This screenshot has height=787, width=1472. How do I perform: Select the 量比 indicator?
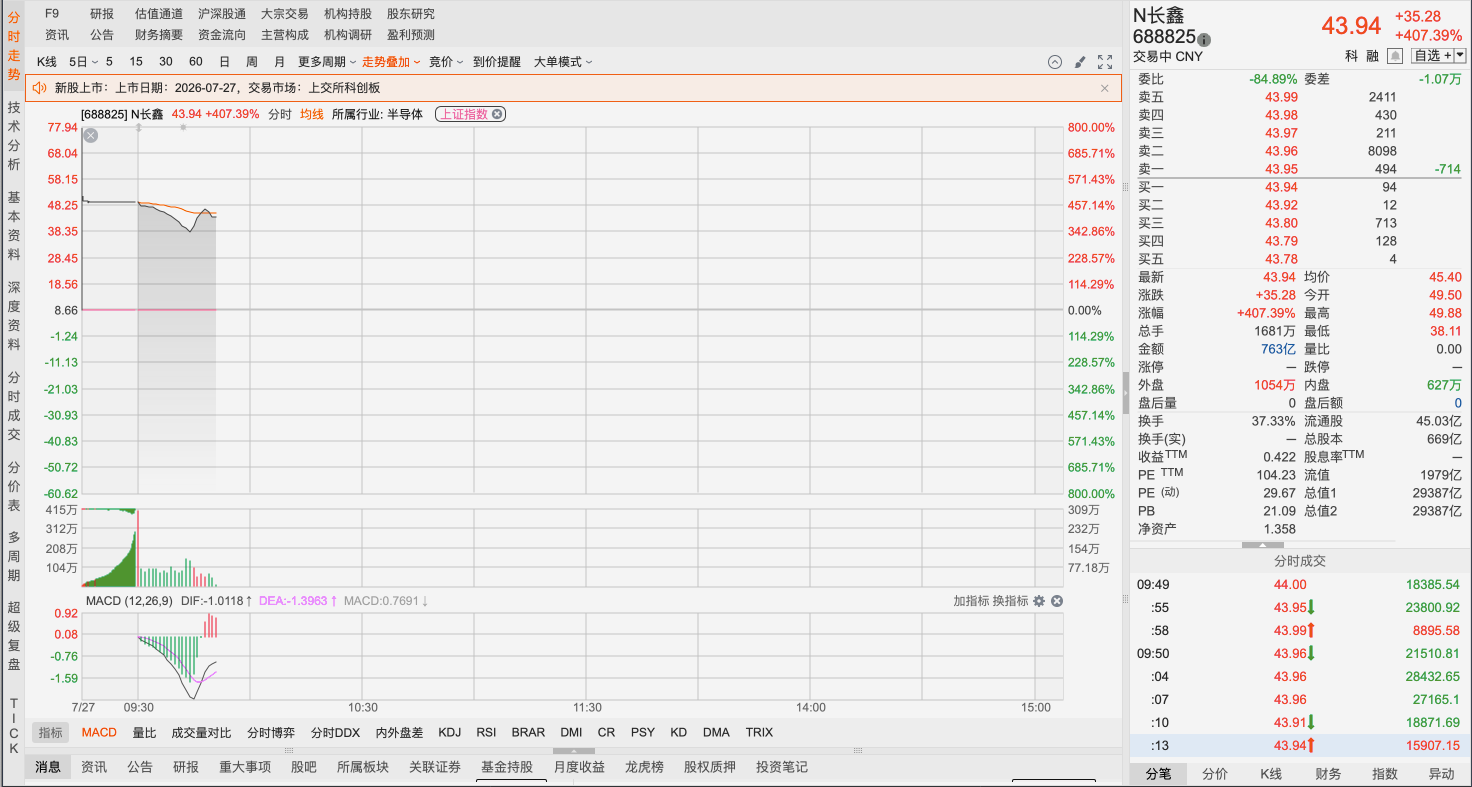coord(144,733)
